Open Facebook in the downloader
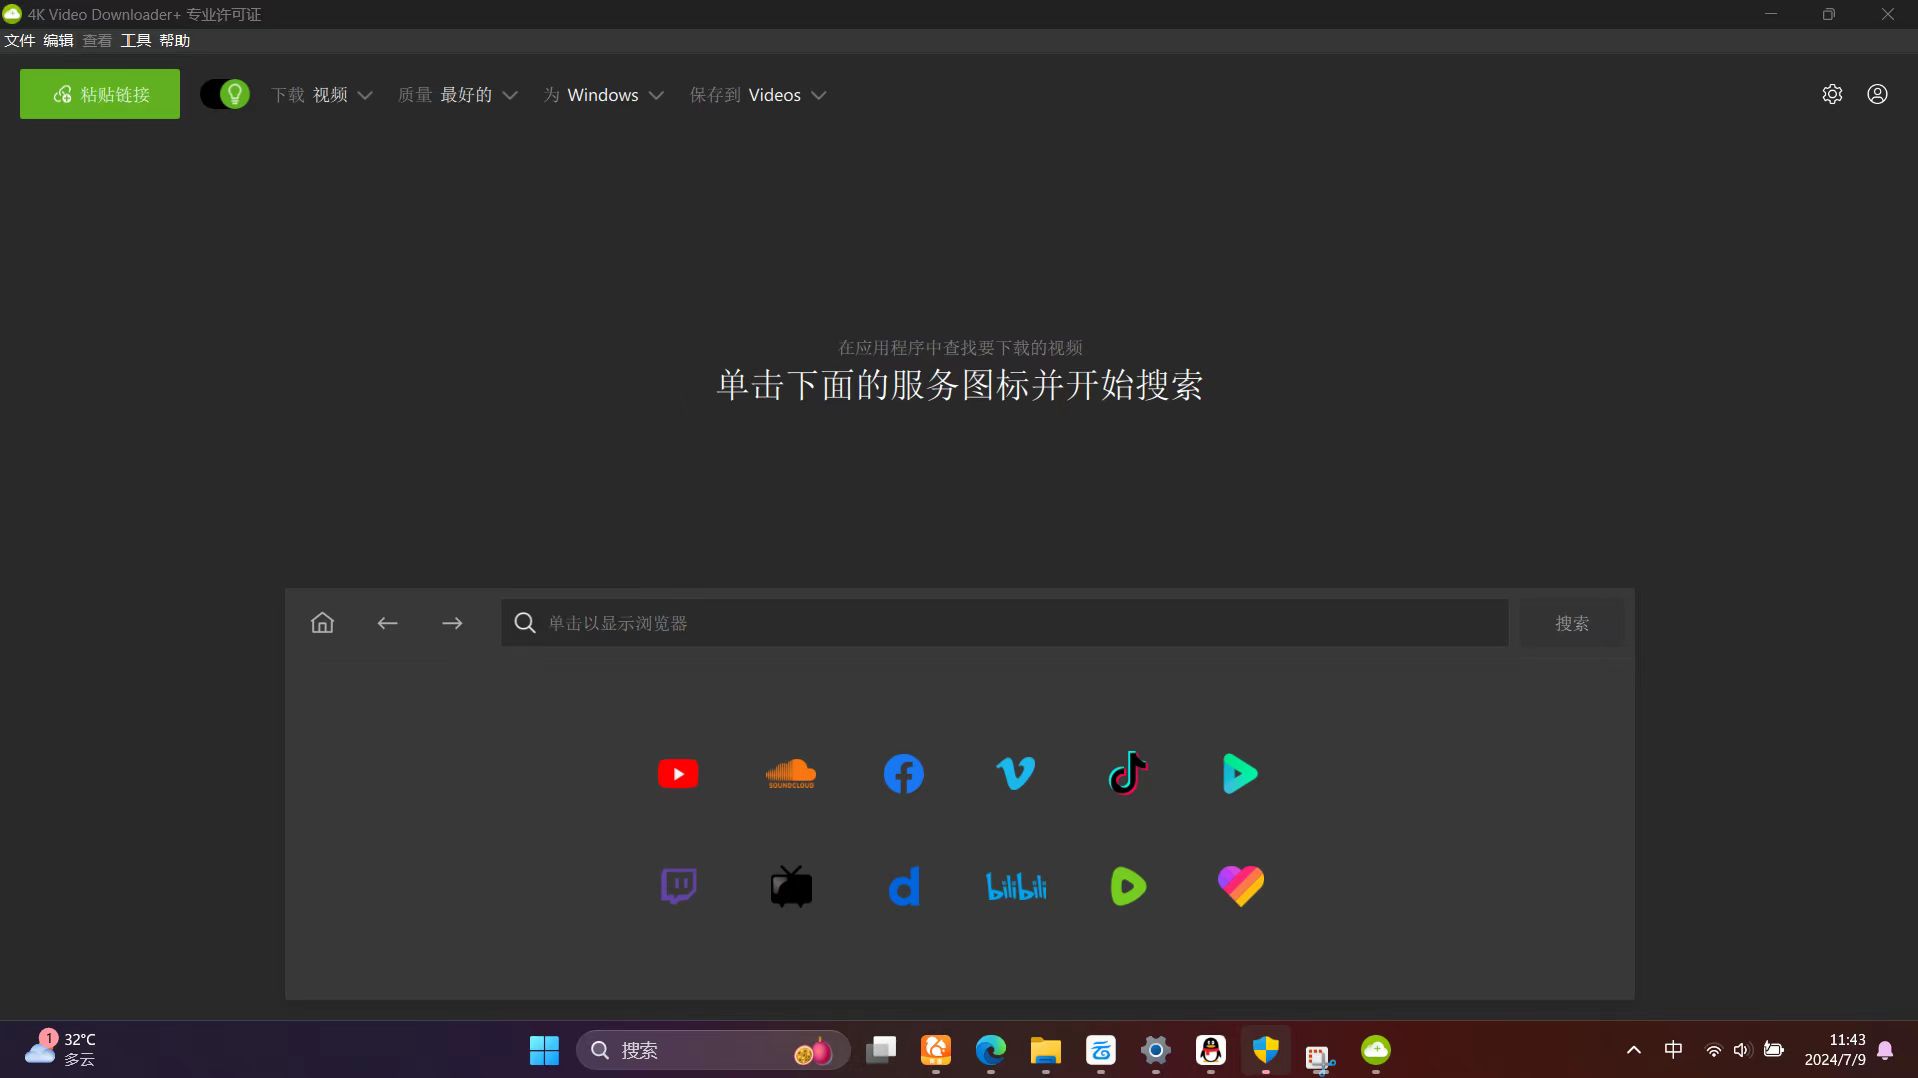Screen dimensions: 1918x1078 pos(903,773)
